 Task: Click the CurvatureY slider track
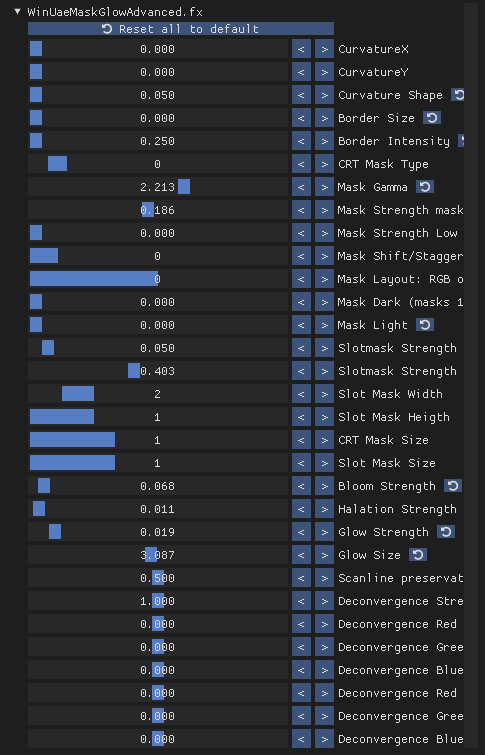(158, 72)
